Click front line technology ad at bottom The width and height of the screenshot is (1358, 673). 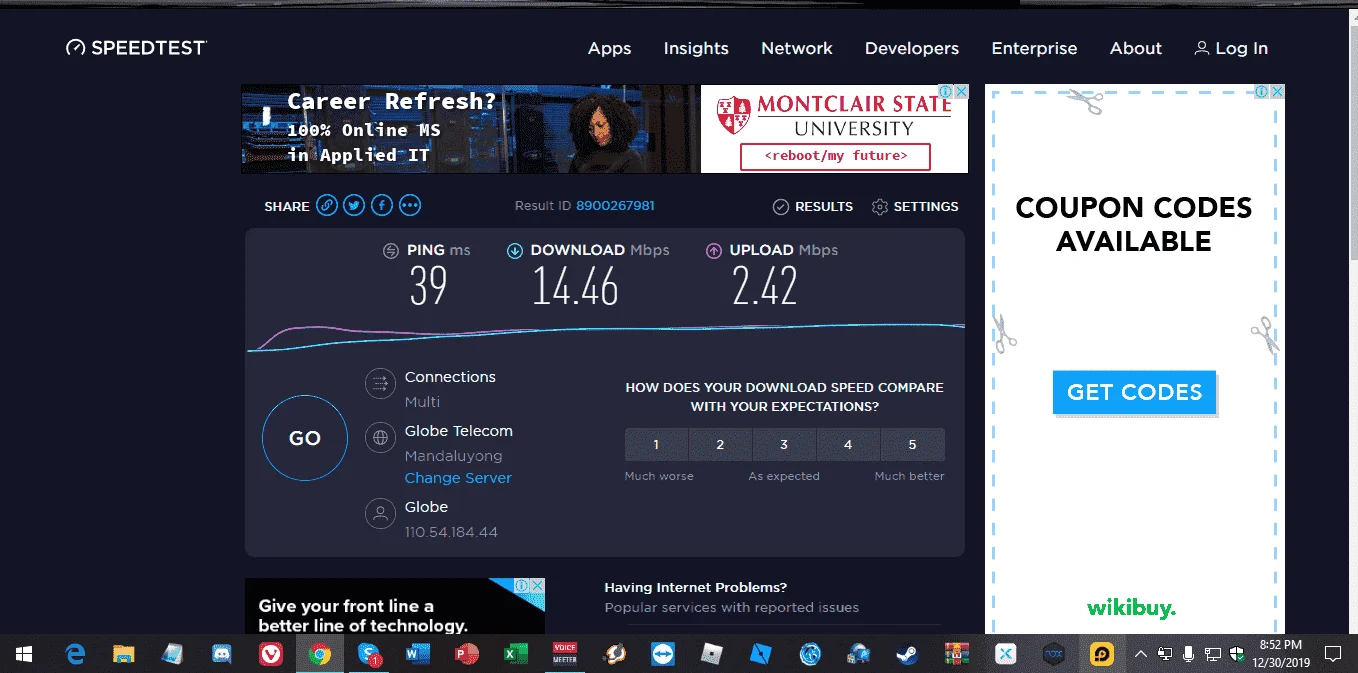tap(395, 606)
